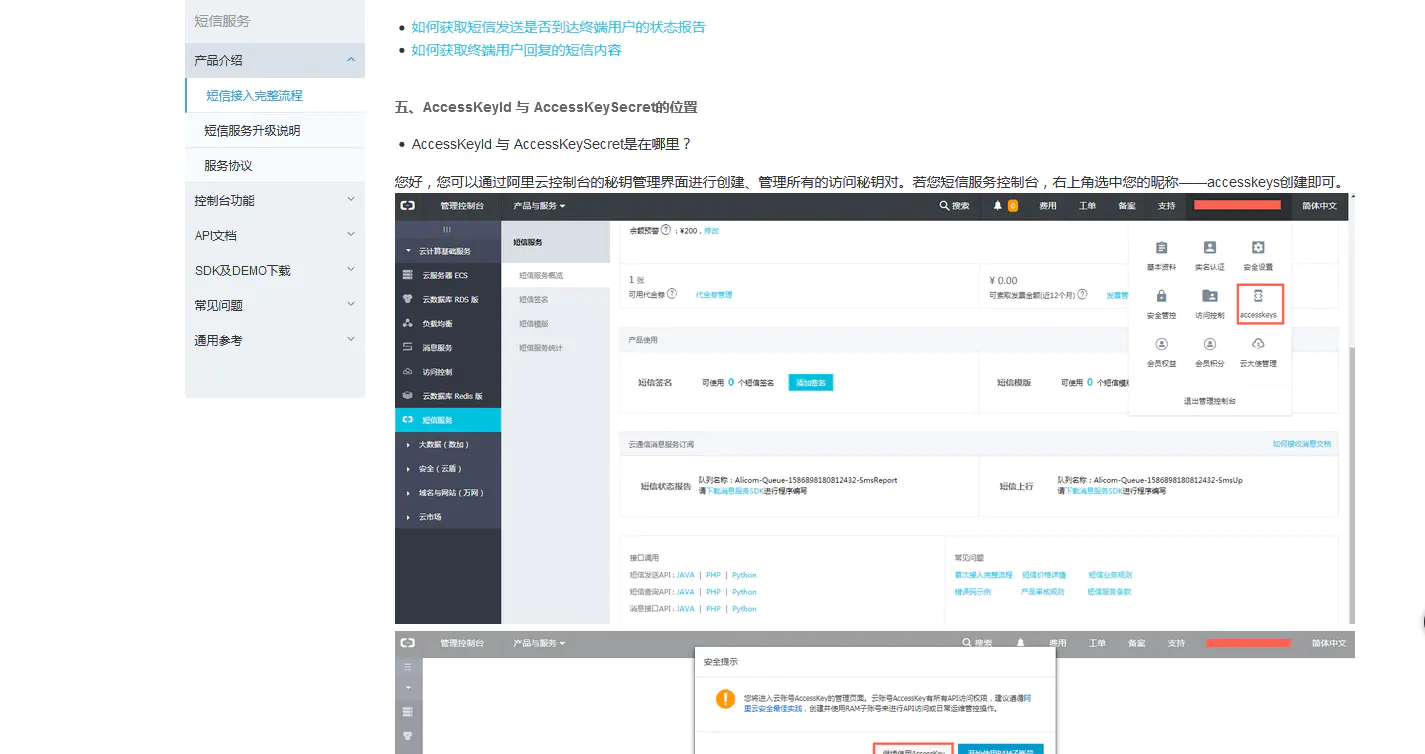This screenshot has width=1425, height=754.
Task: Select 云服务器 ECS in console sidebar
Action: 448,275
